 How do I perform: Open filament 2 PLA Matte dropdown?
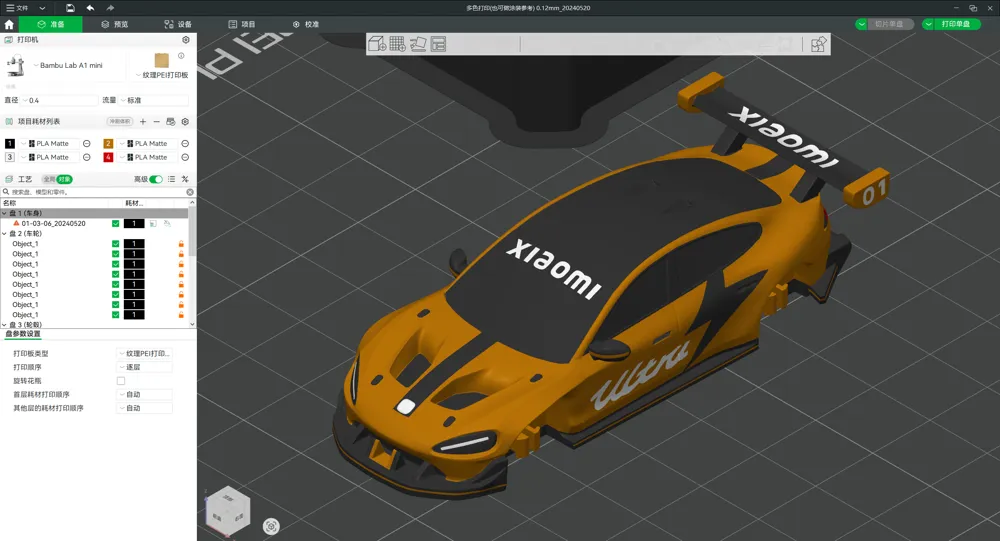click(147, 144)
